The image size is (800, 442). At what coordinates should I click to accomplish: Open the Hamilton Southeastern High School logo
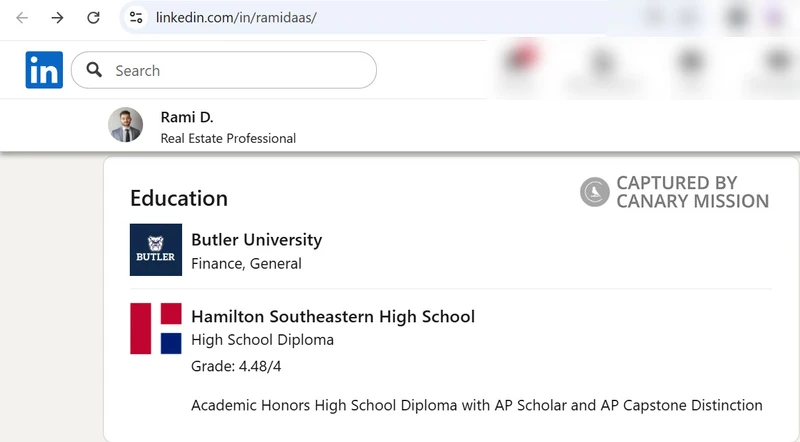[156, 328]
